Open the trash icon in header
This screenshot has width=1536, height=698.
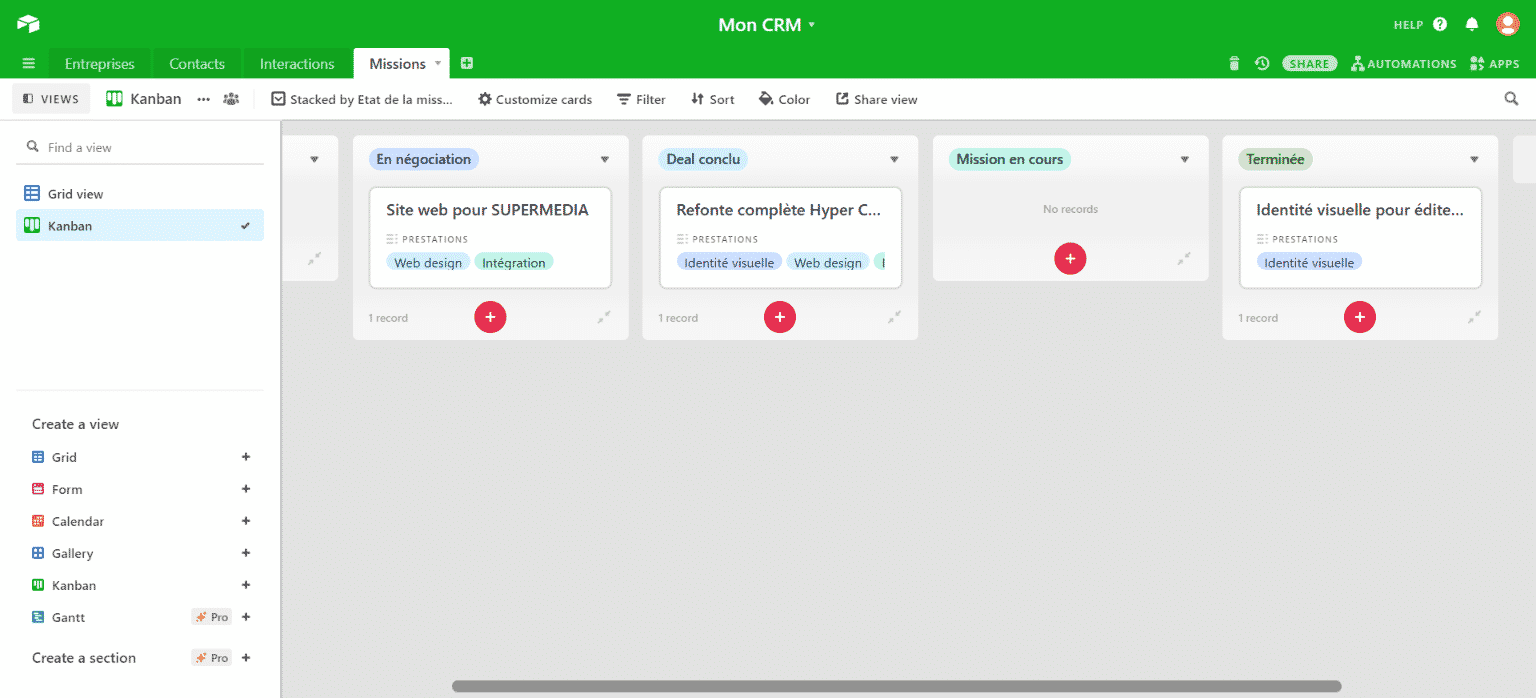(x=1234, y=64)
